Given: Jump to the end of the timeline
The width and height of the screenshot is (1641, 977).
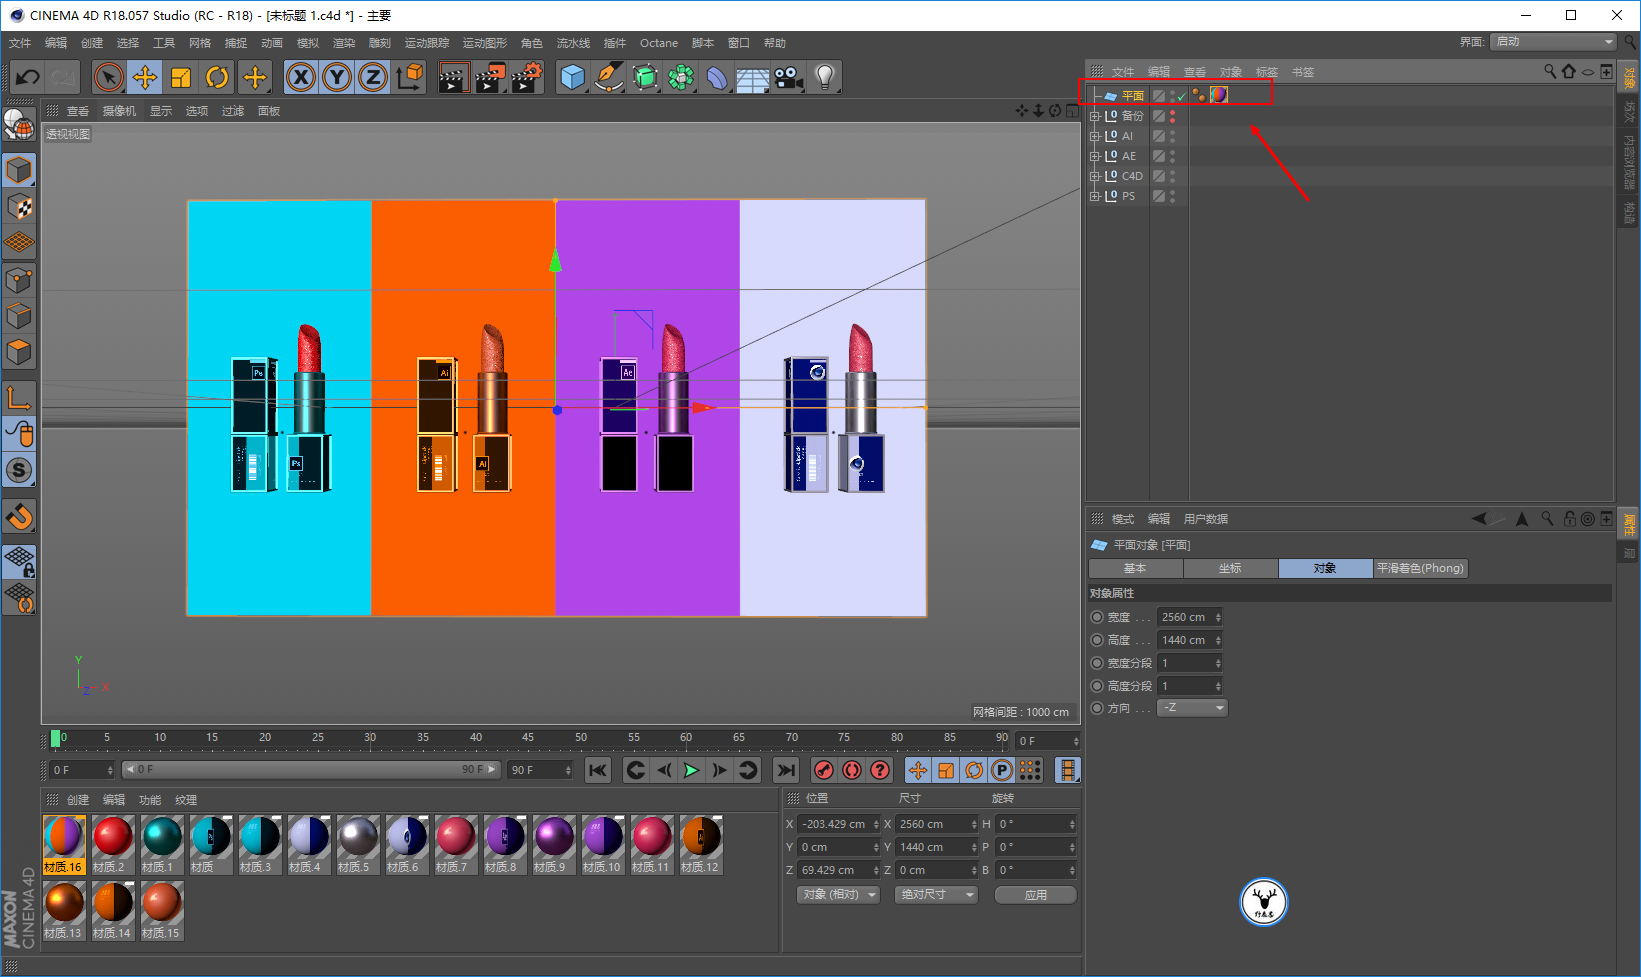Looking at the screenshot, I should coord(786,770).
